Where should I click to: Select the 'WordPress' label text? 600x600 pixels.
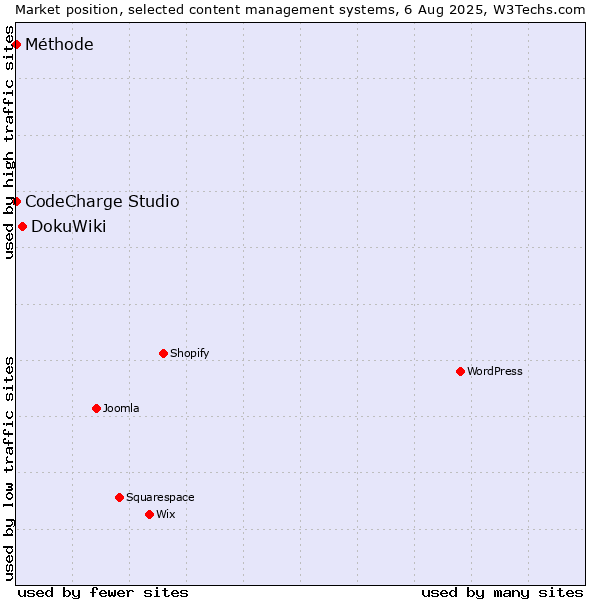495,371
